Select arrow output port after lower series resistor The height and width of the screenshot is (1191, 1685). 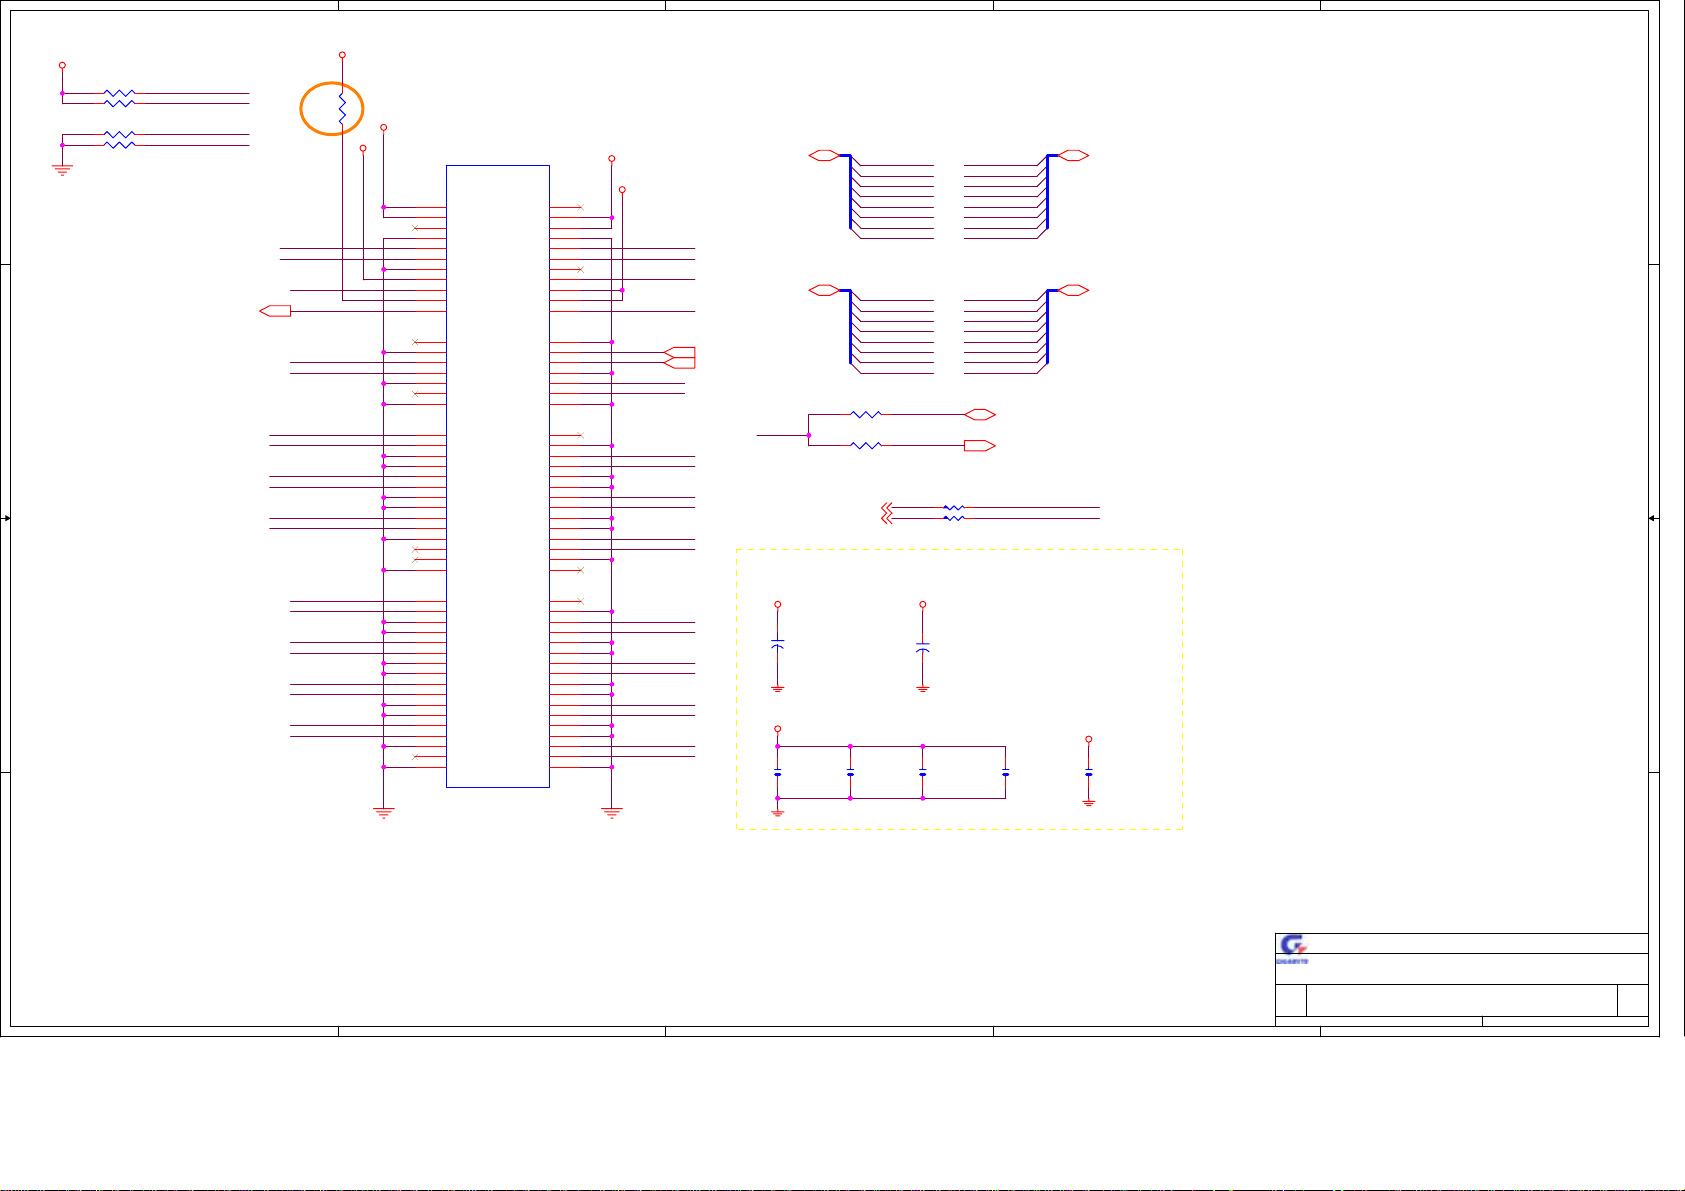click(980, 446)
